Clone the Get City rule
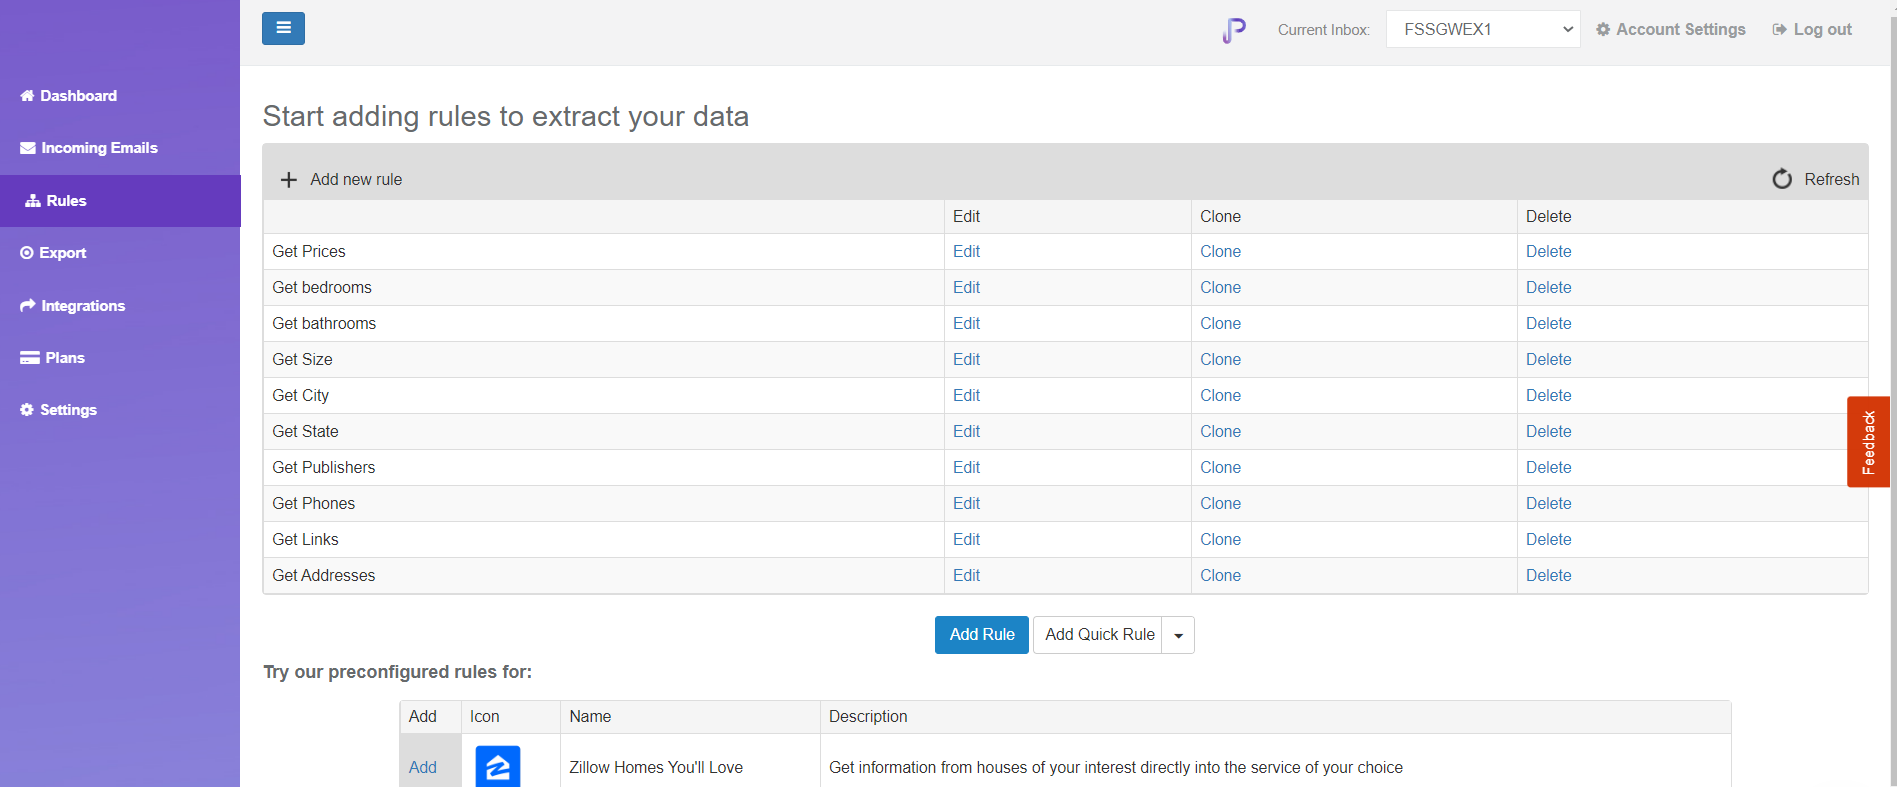 (1220, 396)
